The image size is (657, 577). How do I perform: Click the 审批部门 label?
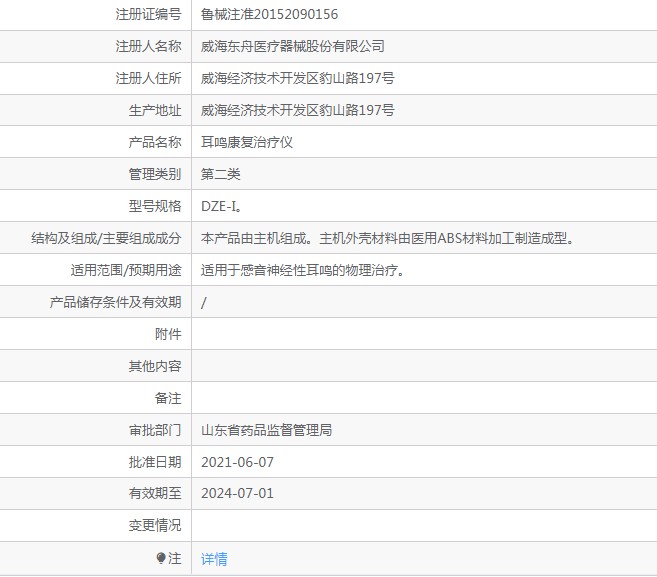[155, 430]
